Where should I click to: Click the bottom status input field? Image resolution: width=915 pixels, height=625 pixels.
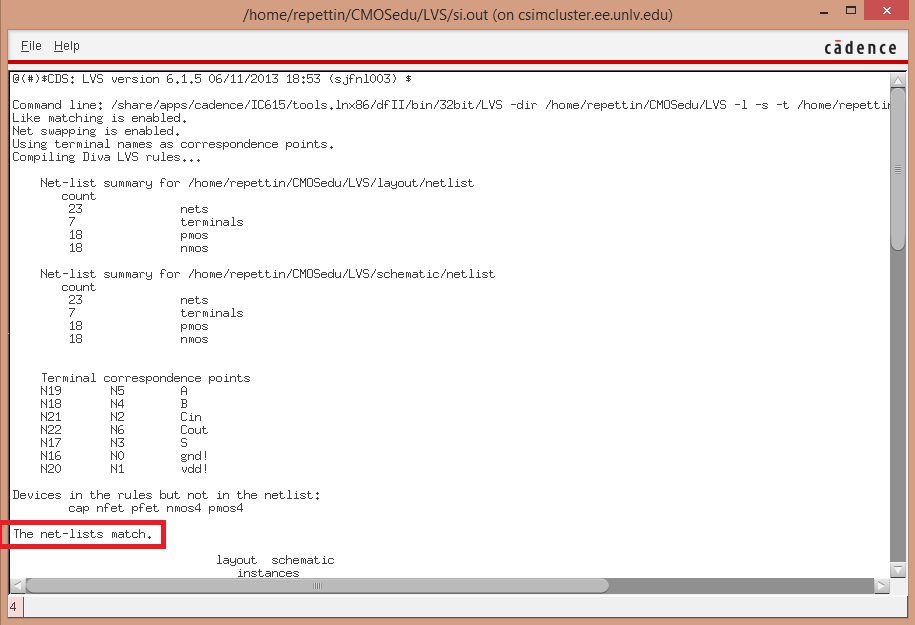465,607
